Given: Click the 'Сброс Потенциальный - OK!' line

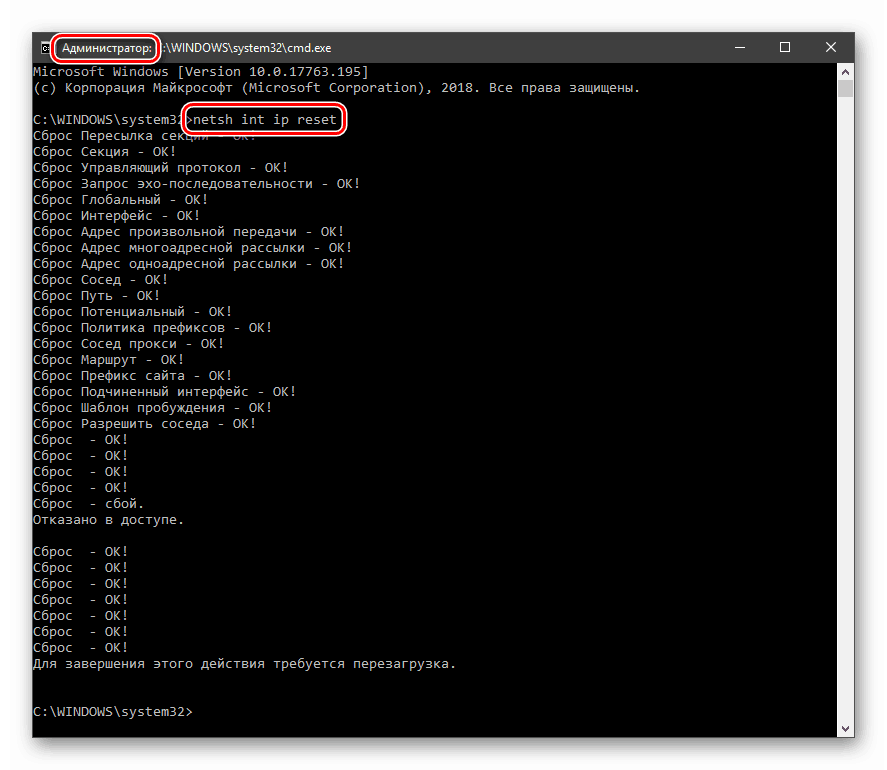Looking at the screenshot, I should (132, 311).
